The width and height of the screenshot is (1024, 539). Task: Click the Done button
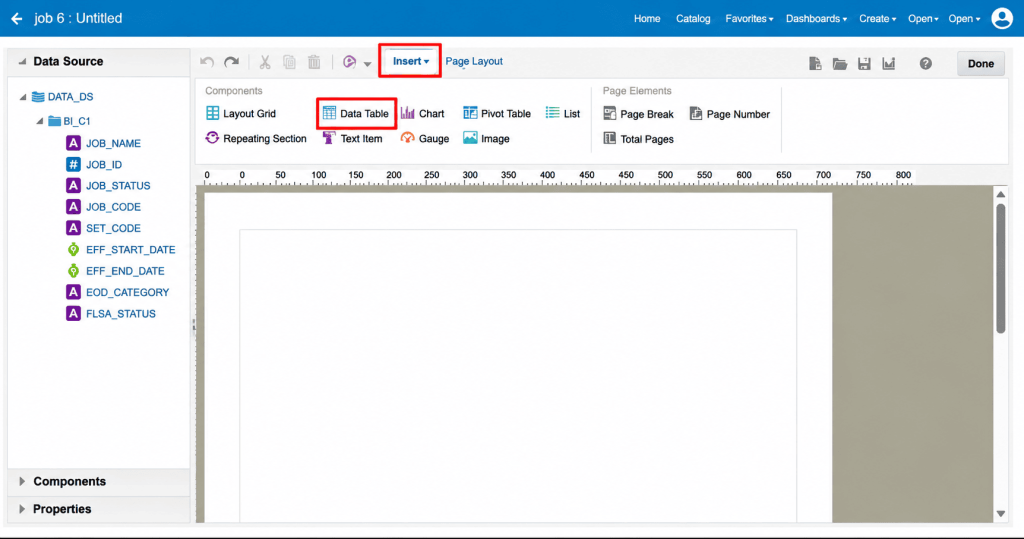pos(981,63)
